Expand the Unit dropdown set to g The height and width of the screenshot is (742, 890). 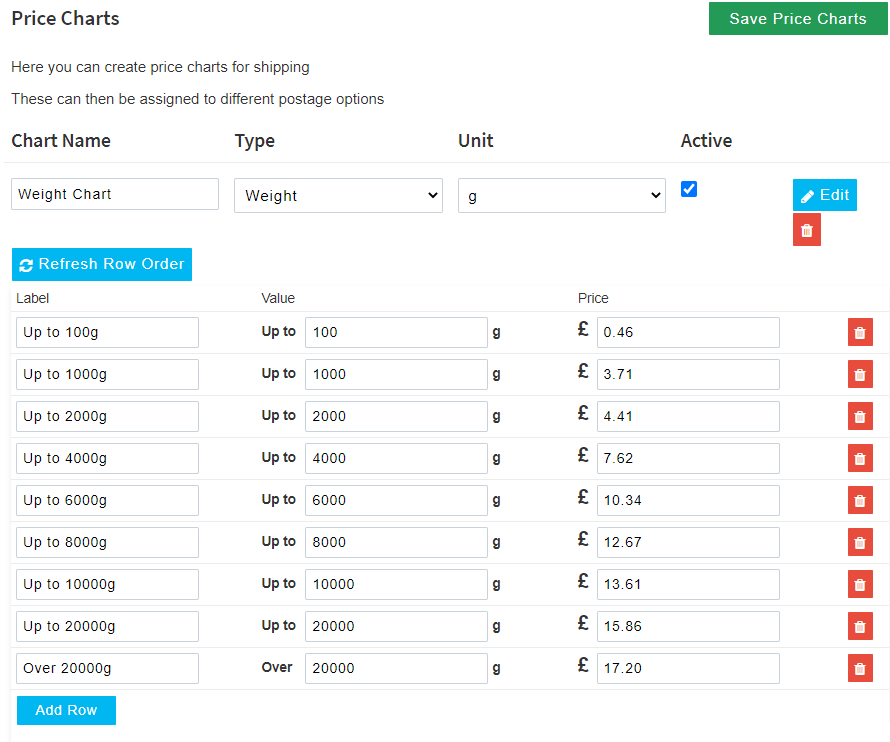pos(561,196)
